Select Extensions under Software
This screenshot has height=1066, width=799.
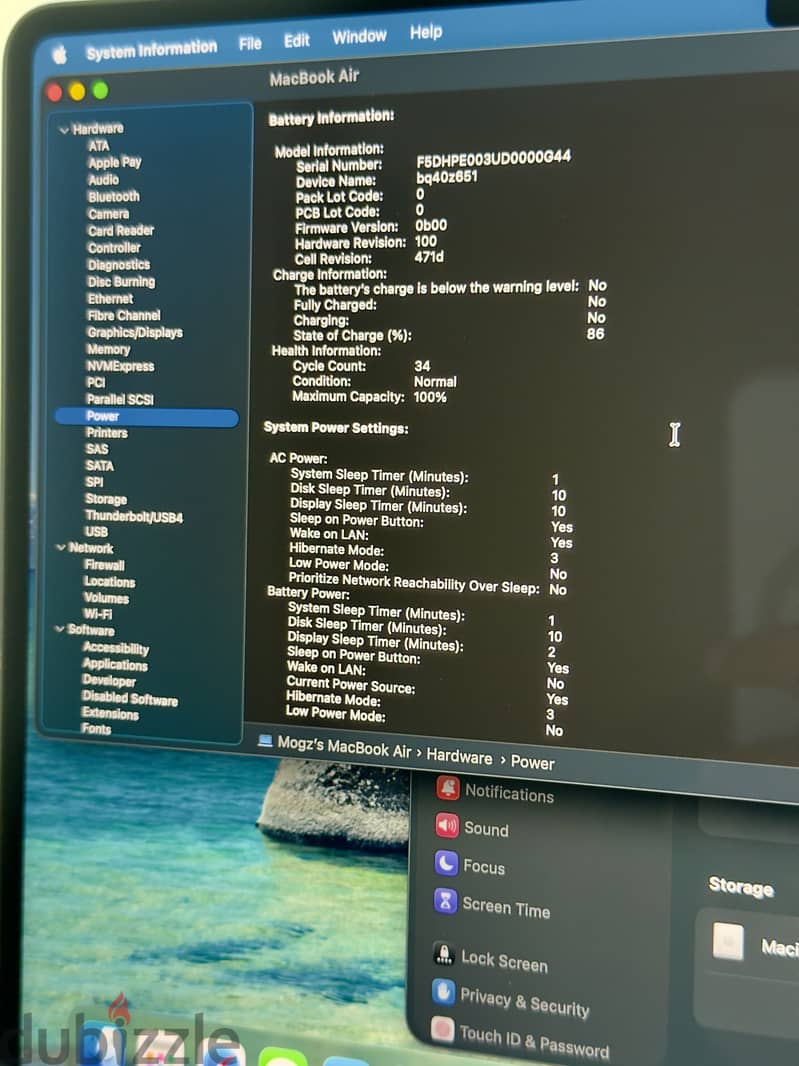(110, 713)
